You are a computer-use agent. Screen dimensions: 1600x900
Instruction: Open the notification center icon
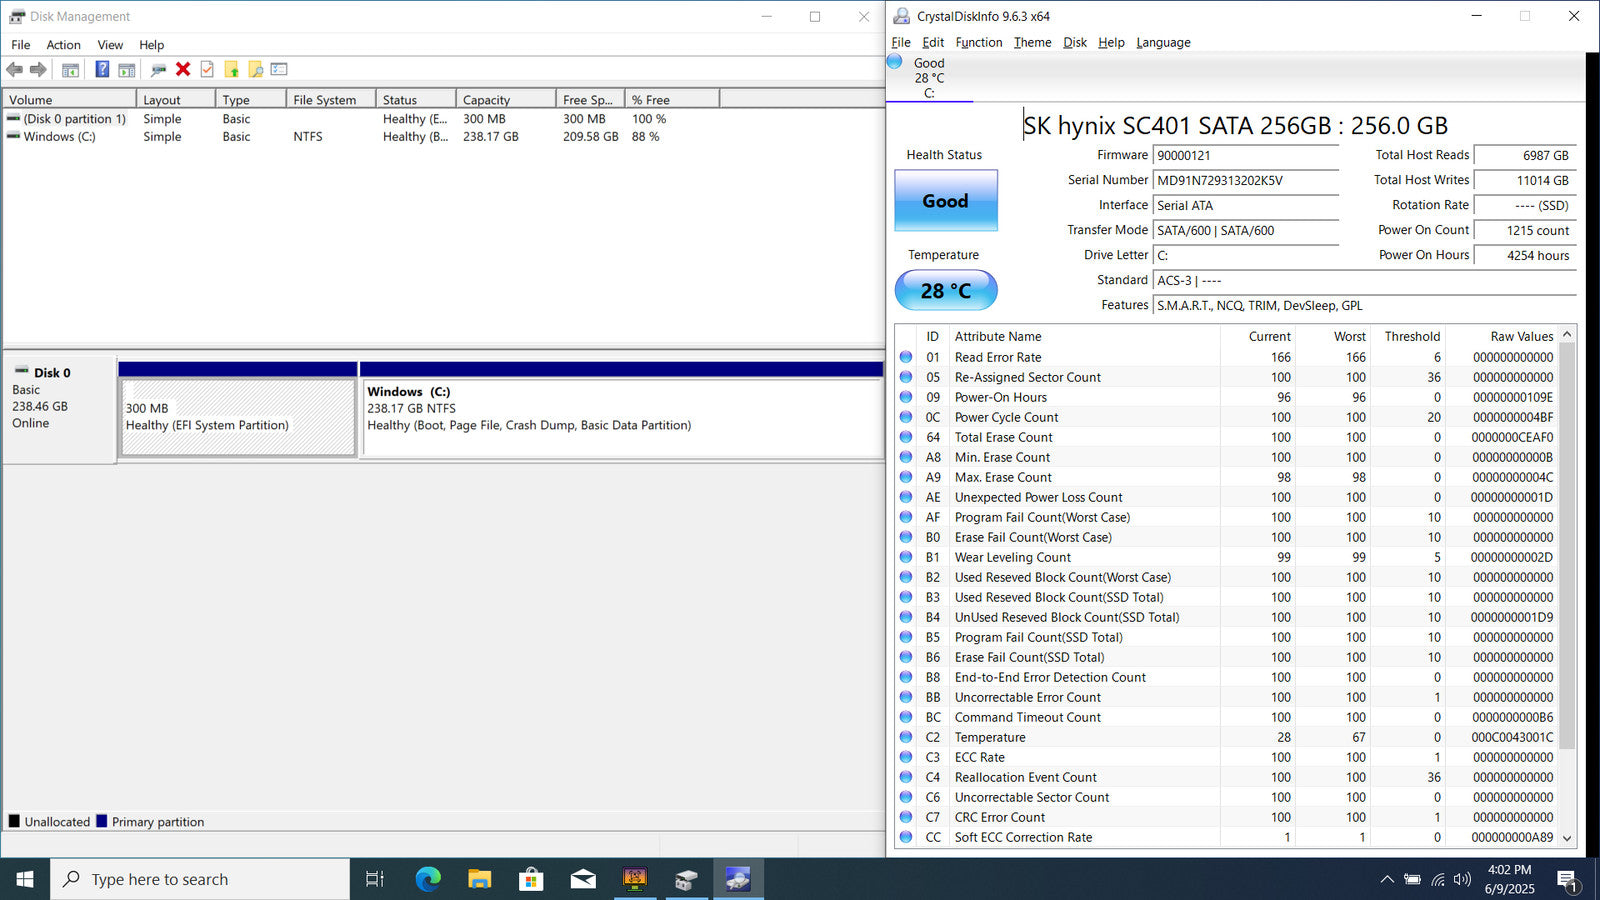click(x=1568, y=880)
